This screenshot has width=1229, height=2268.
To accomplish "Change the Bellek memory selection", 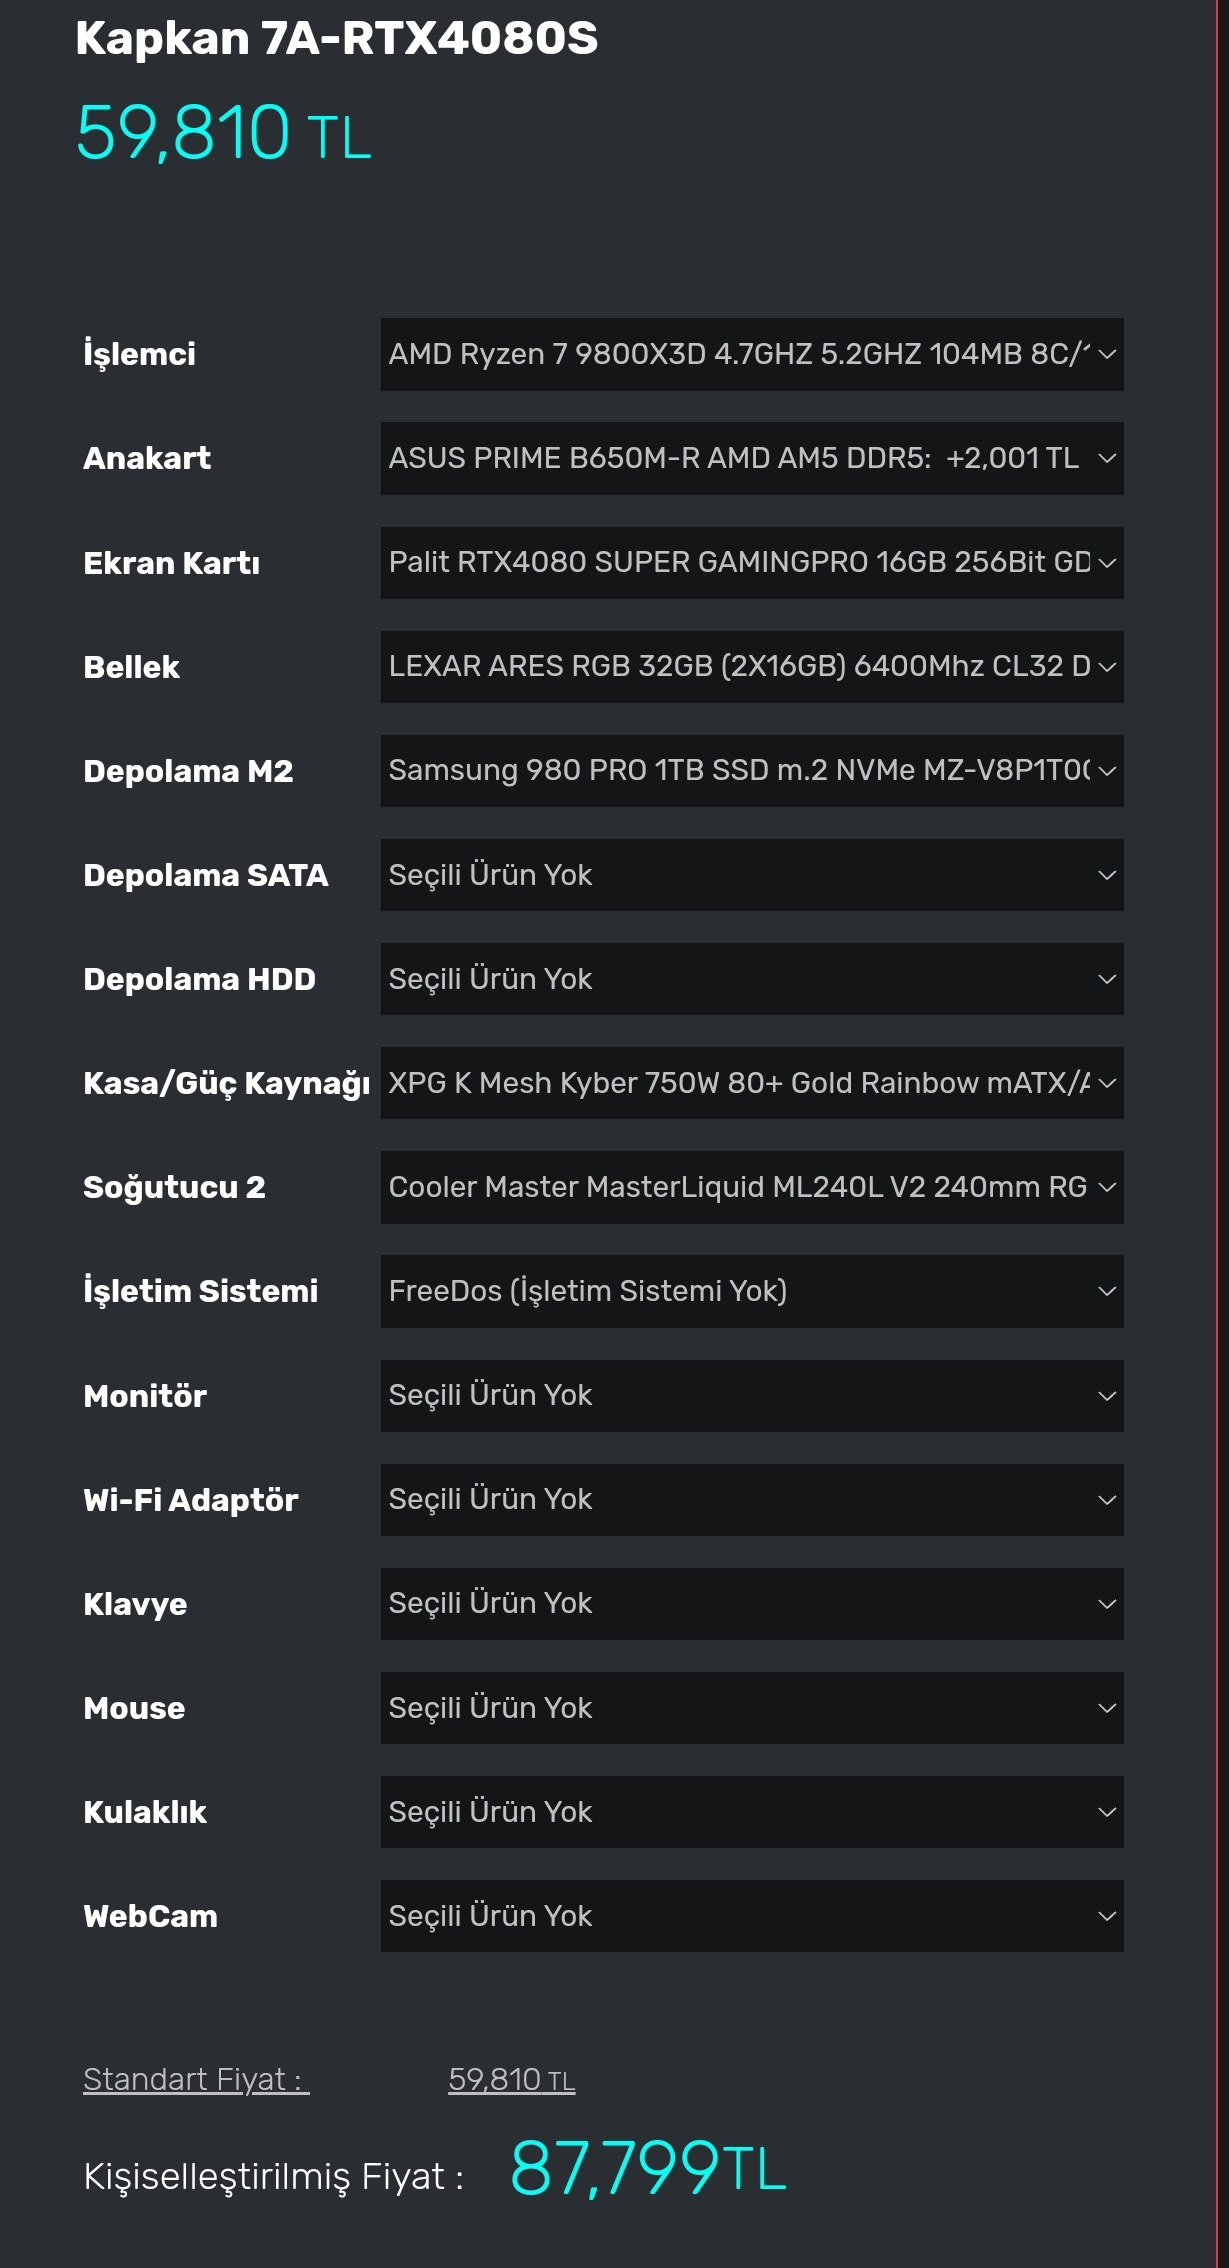I will (x=751, y=666).
